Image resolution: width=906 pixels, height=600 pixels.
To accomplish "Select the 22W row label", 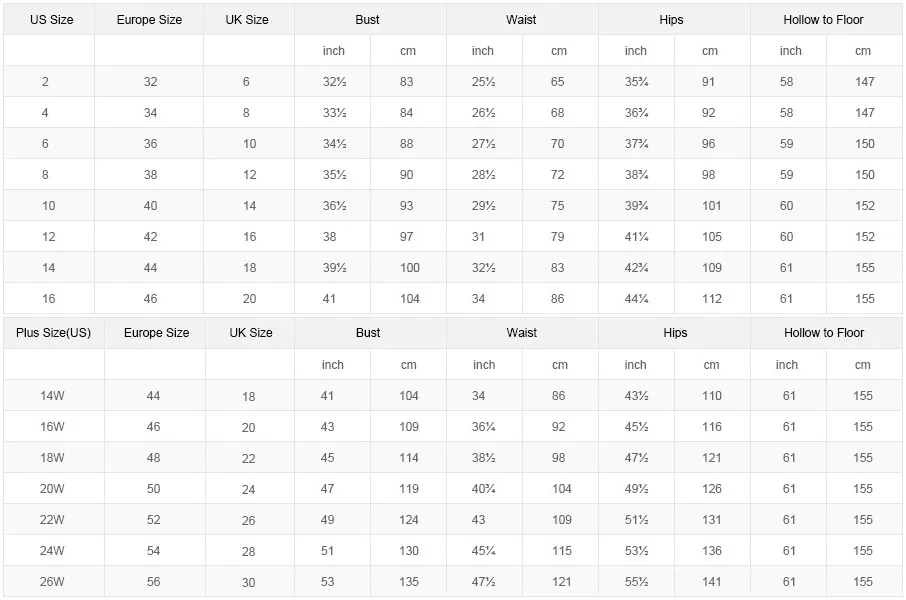I will pos(52,520).
